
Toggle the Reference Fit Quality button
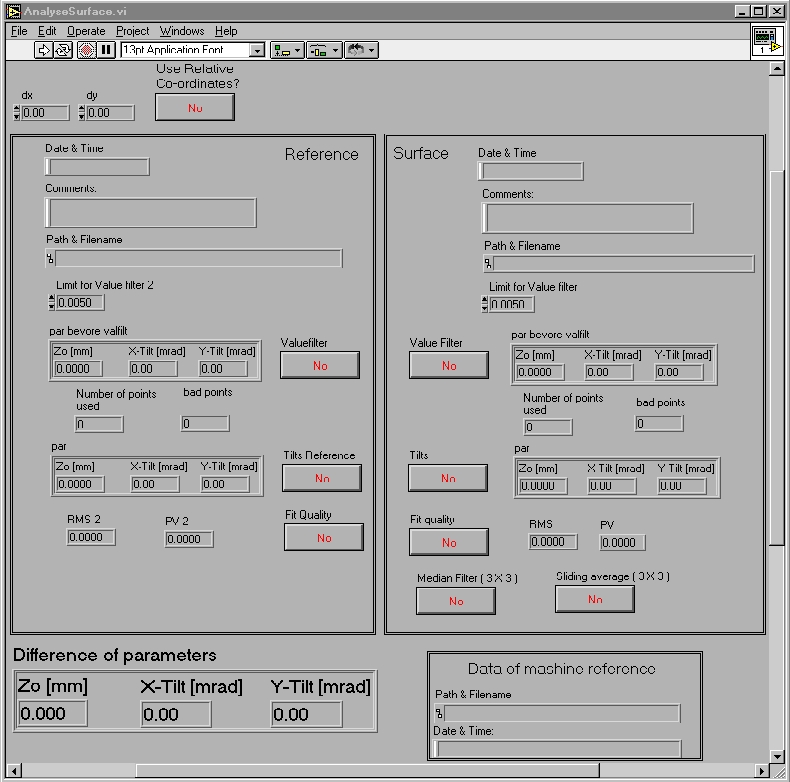point(324,537)
